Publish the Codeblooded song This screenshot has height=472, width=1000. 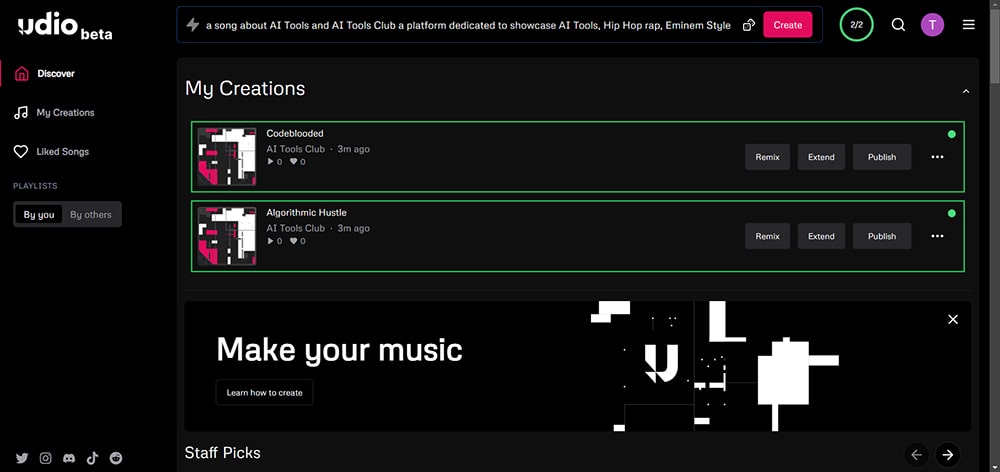coord(882,157)
